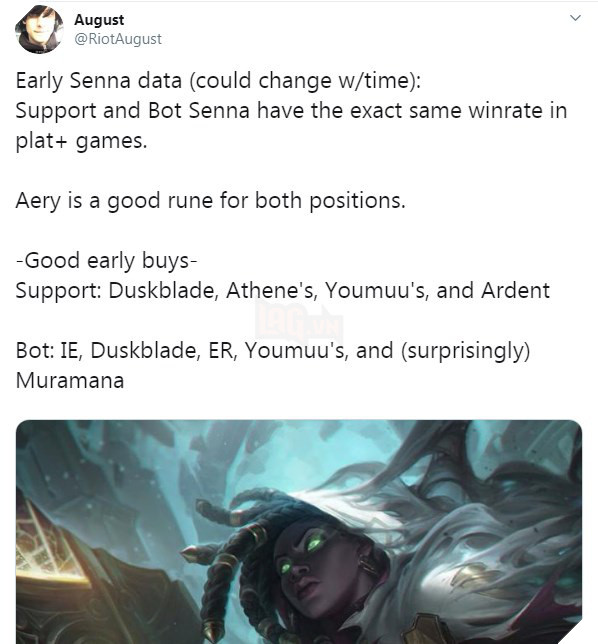This screenshot has width=598, height=644.
Task: Open the August display name link
Action: [99, 20]
